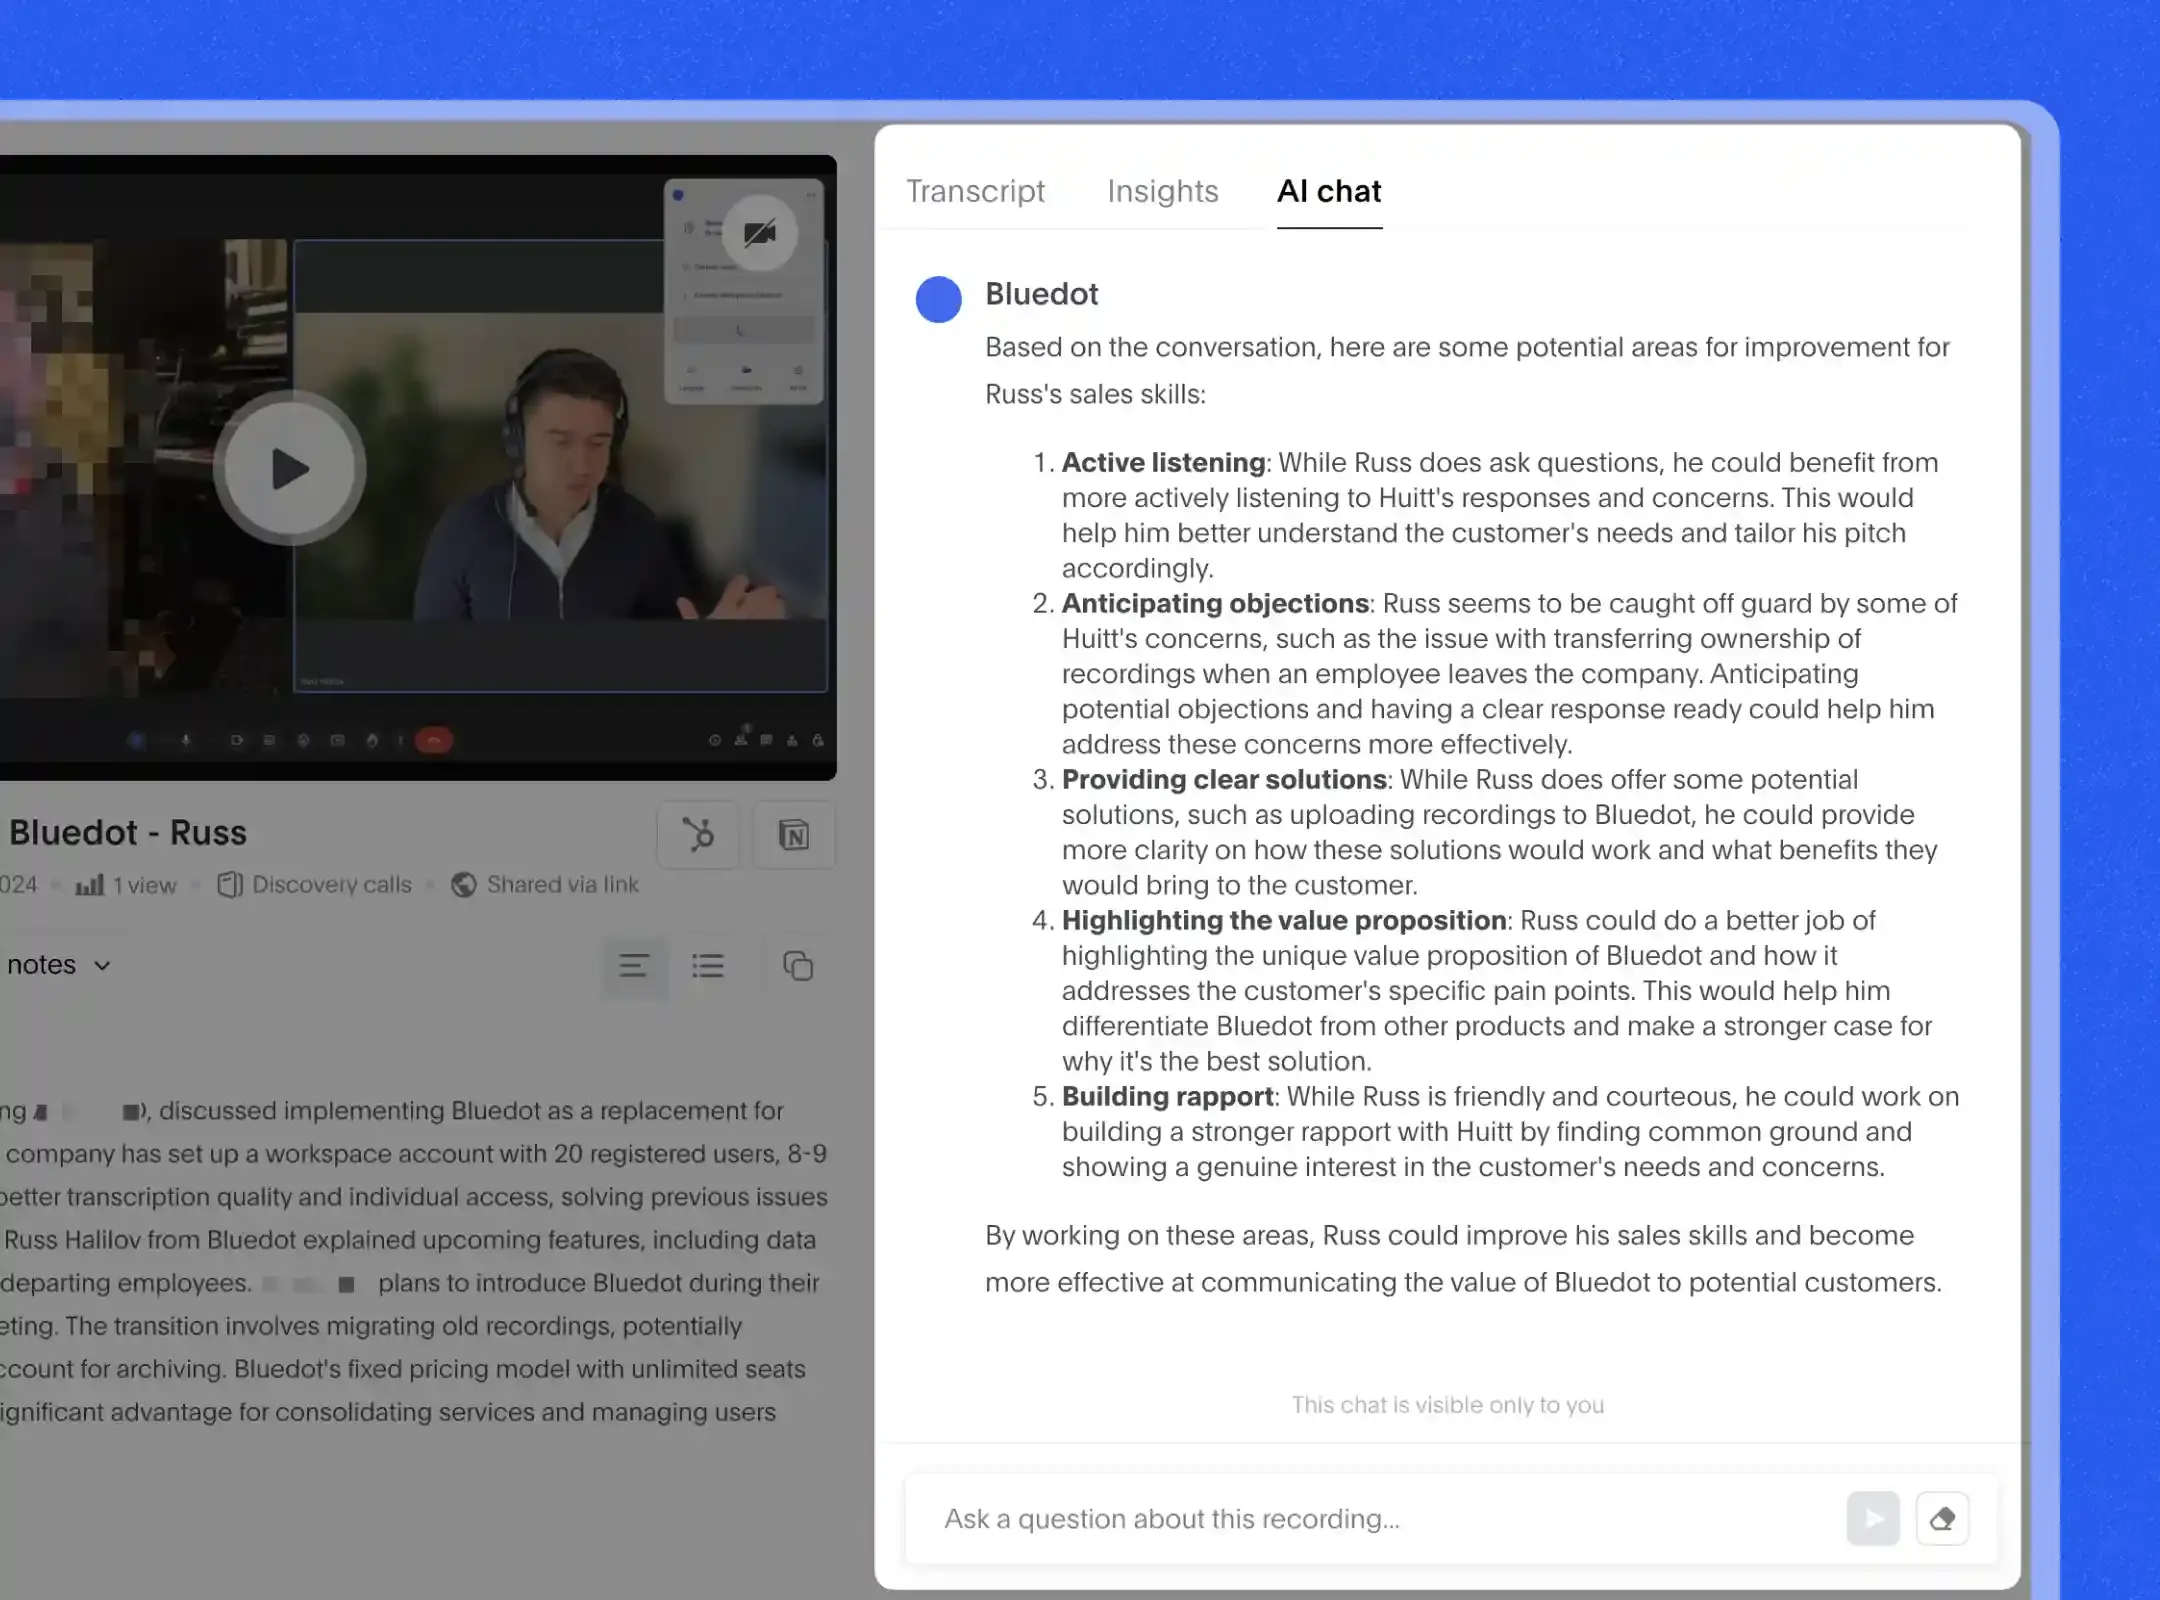Switch to the Transcript tab

[x=975, y=191]
